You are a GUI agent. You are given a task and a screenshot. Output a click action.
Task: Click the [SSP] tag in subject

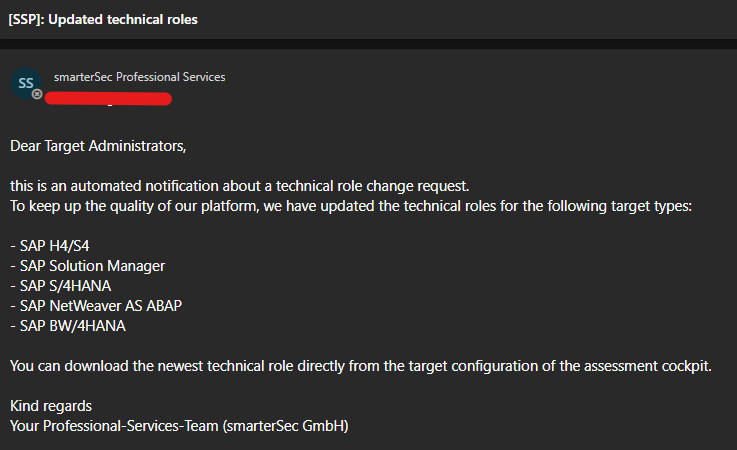click(x=26, y=20)
